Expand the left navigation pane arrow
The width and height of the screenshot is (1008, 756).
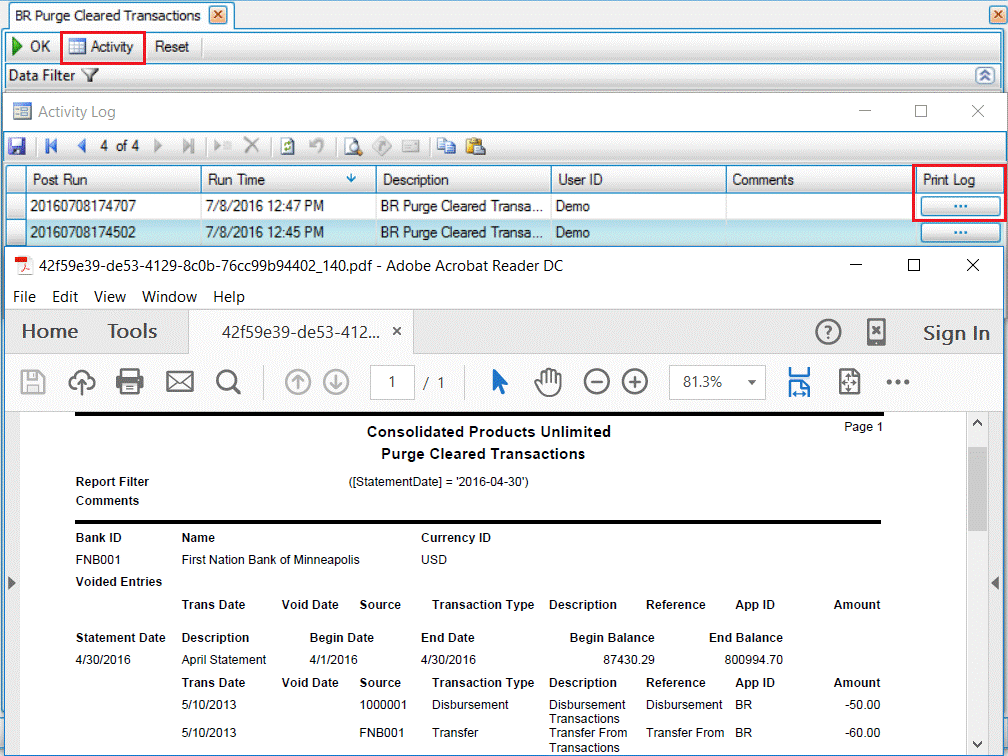coord(12,583)
